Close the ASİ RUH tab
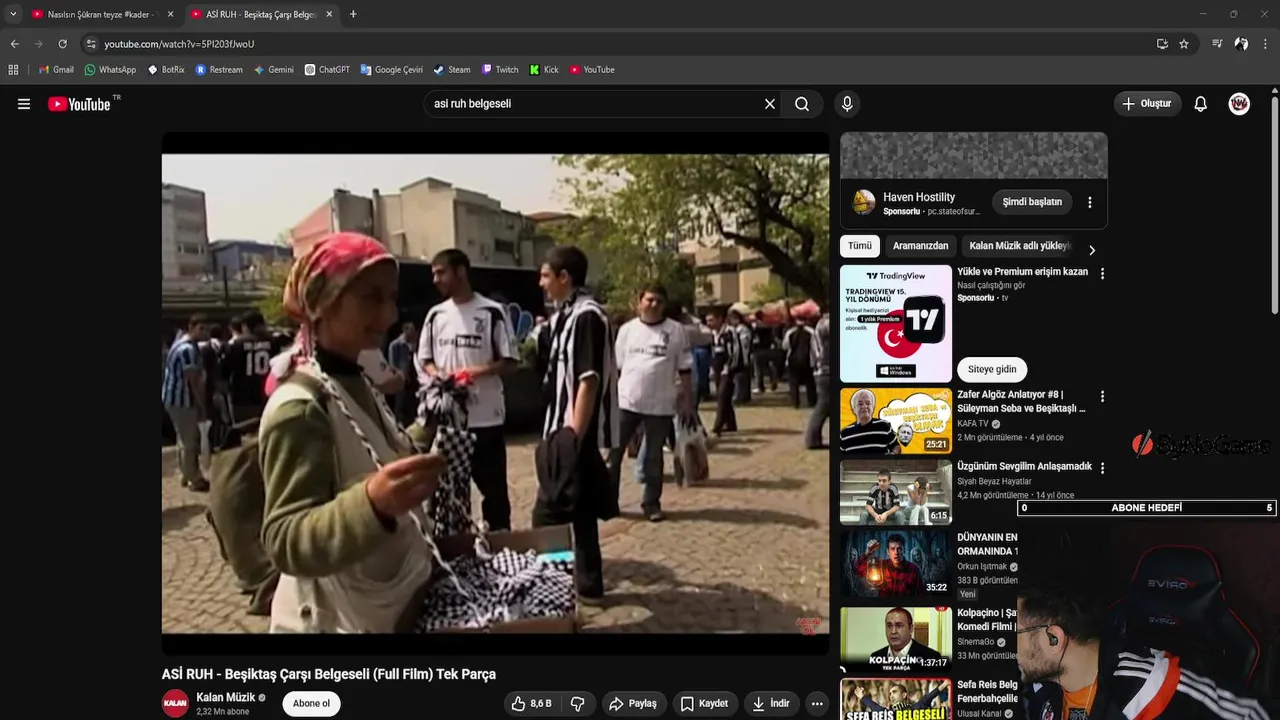The image size is (1280, 720). pyautogui.click(x=329, y=14)
